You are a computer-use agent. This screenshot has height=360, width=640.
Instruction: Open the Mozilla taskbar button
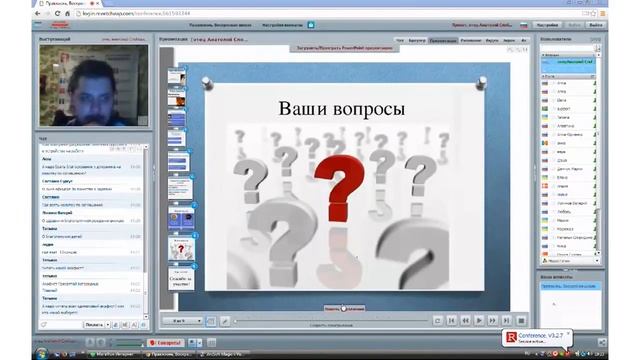coord(114,354)
